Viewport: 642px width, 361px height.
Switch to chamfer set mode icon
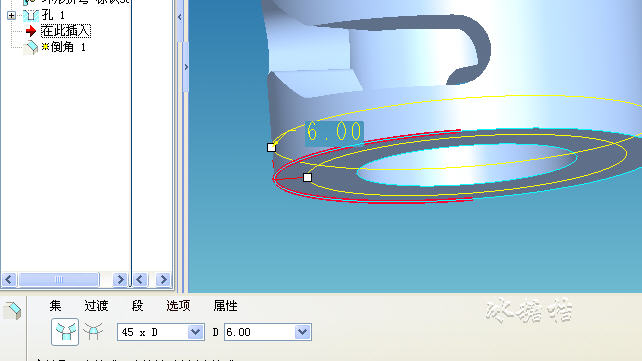tap(65, 332)
